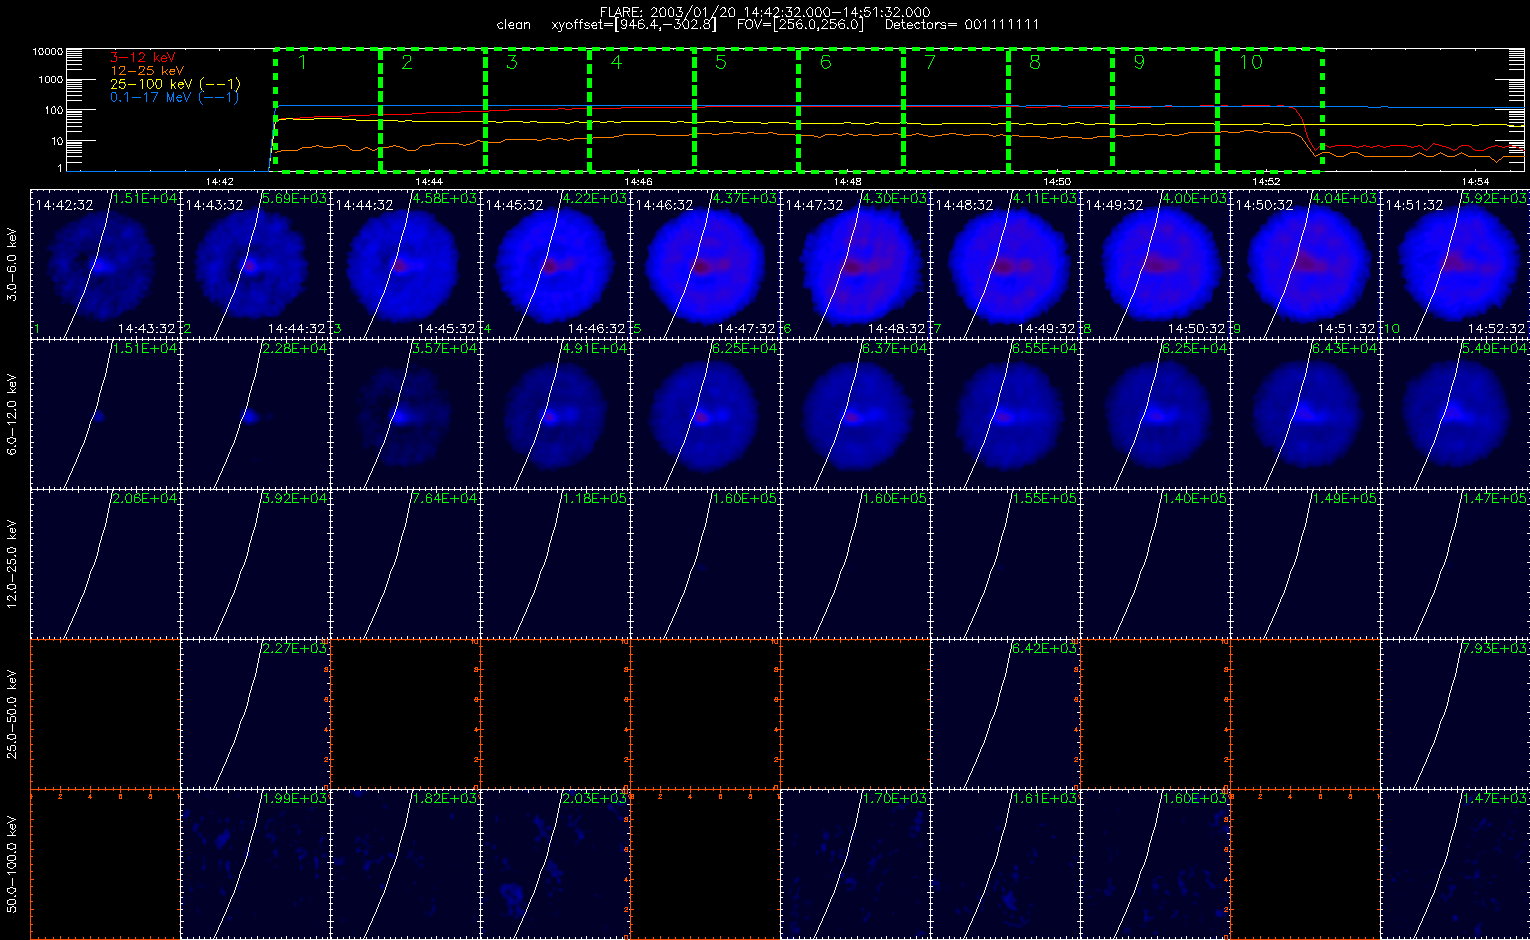The width and height of the screenshot is (1530, 940).
Task: Click the '5.69E+03' flux value
Action: coord(295,198)
